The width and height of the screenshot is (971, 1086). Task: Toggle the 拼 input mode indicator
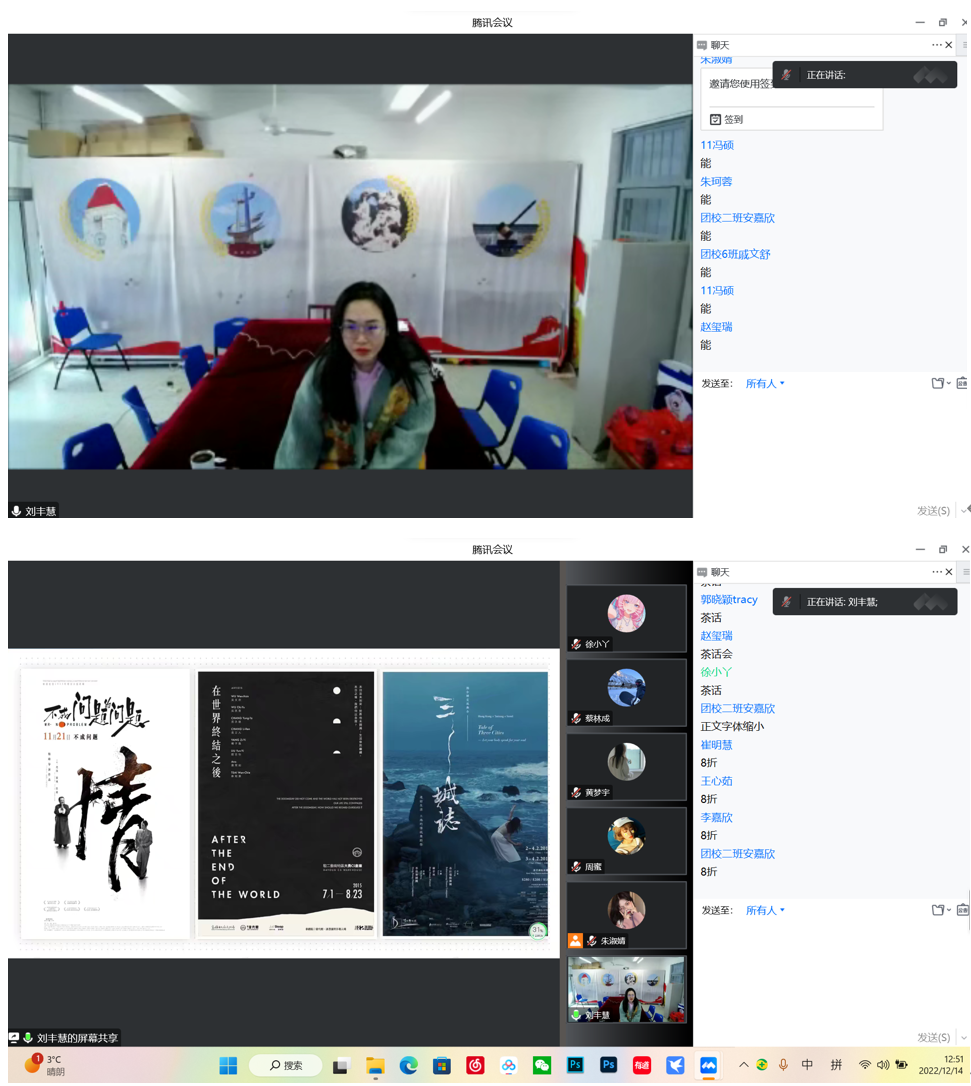tap(836, 1065)
